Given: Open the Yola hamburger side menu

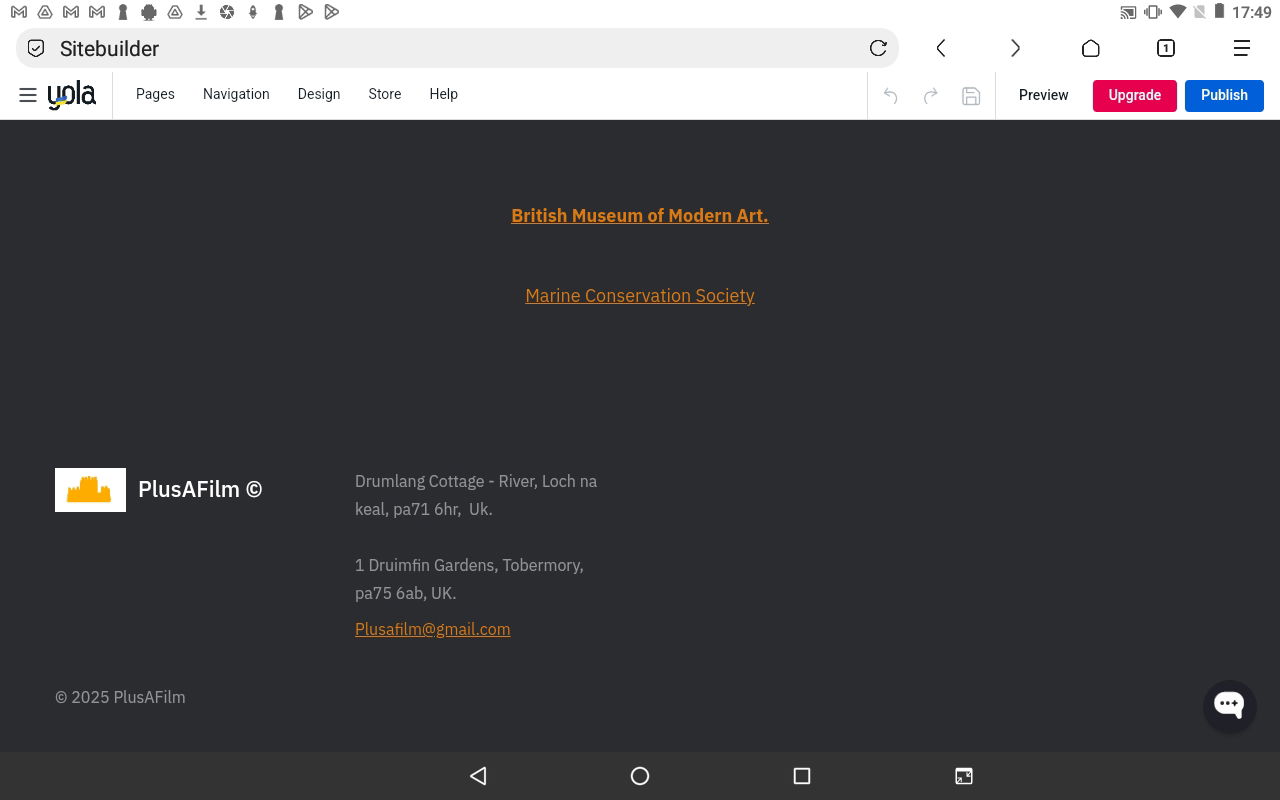Looking at the screenshot, I should (28, 95).
